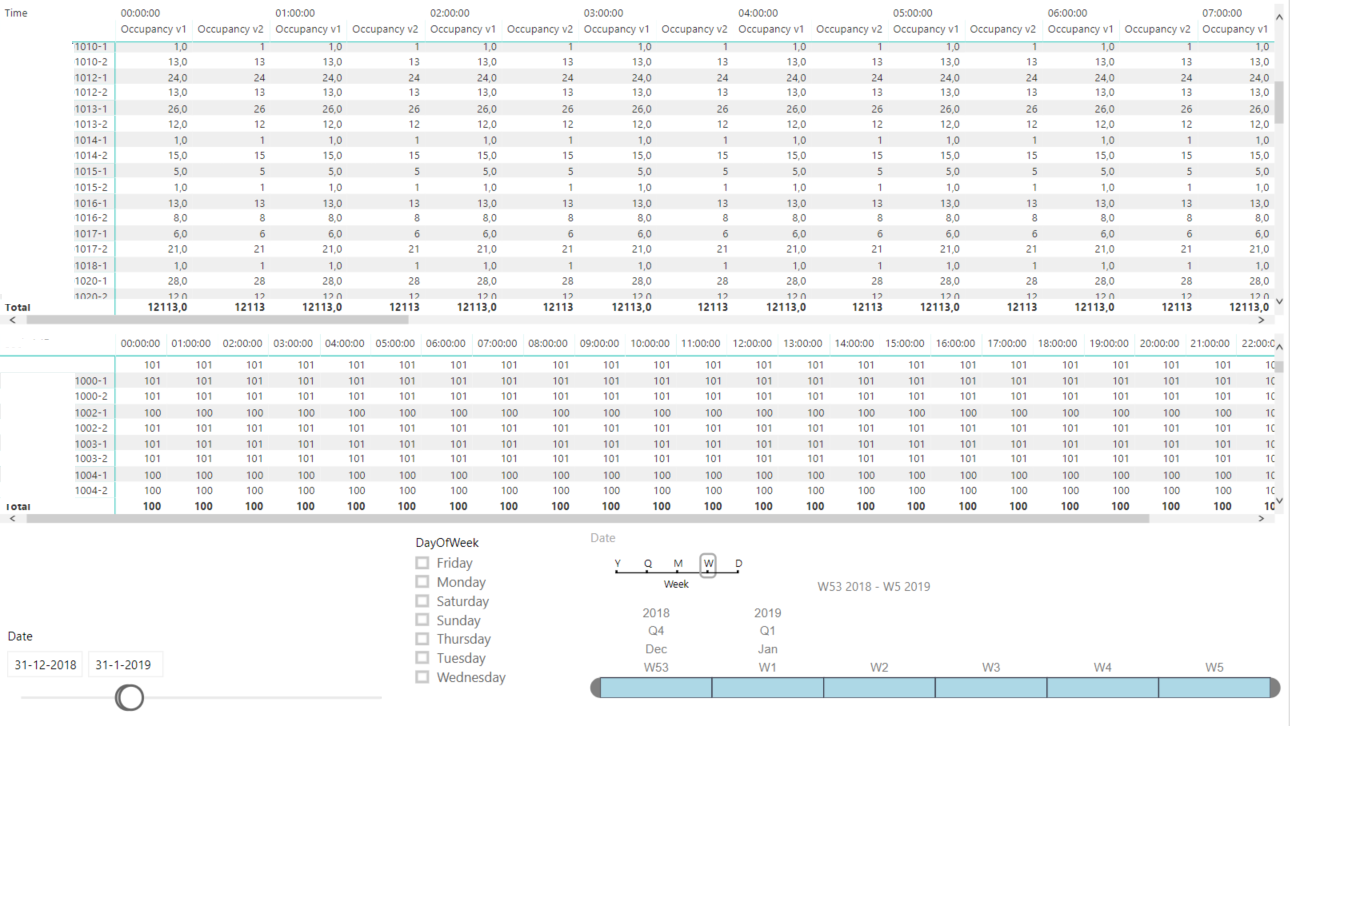This screenshot has width=1348, height=920.
Task: Click the top table's horizontal scrollbar thumb
Action: pos(217,320)
